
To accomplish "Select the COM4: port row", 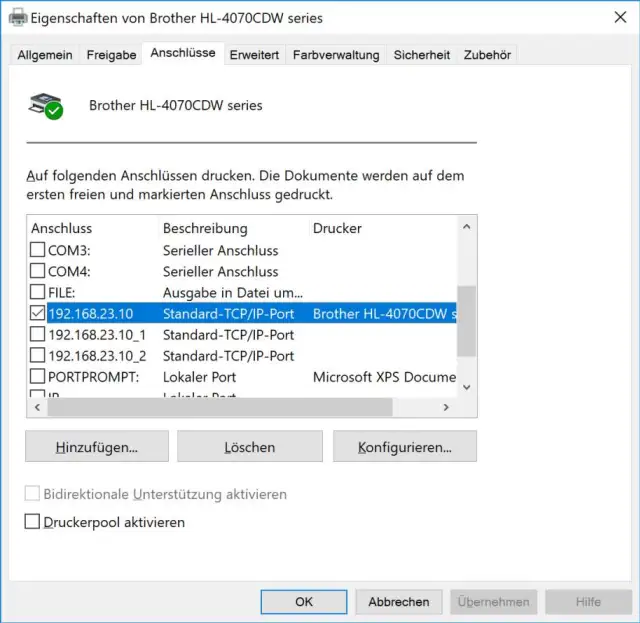I will [243, 271].
